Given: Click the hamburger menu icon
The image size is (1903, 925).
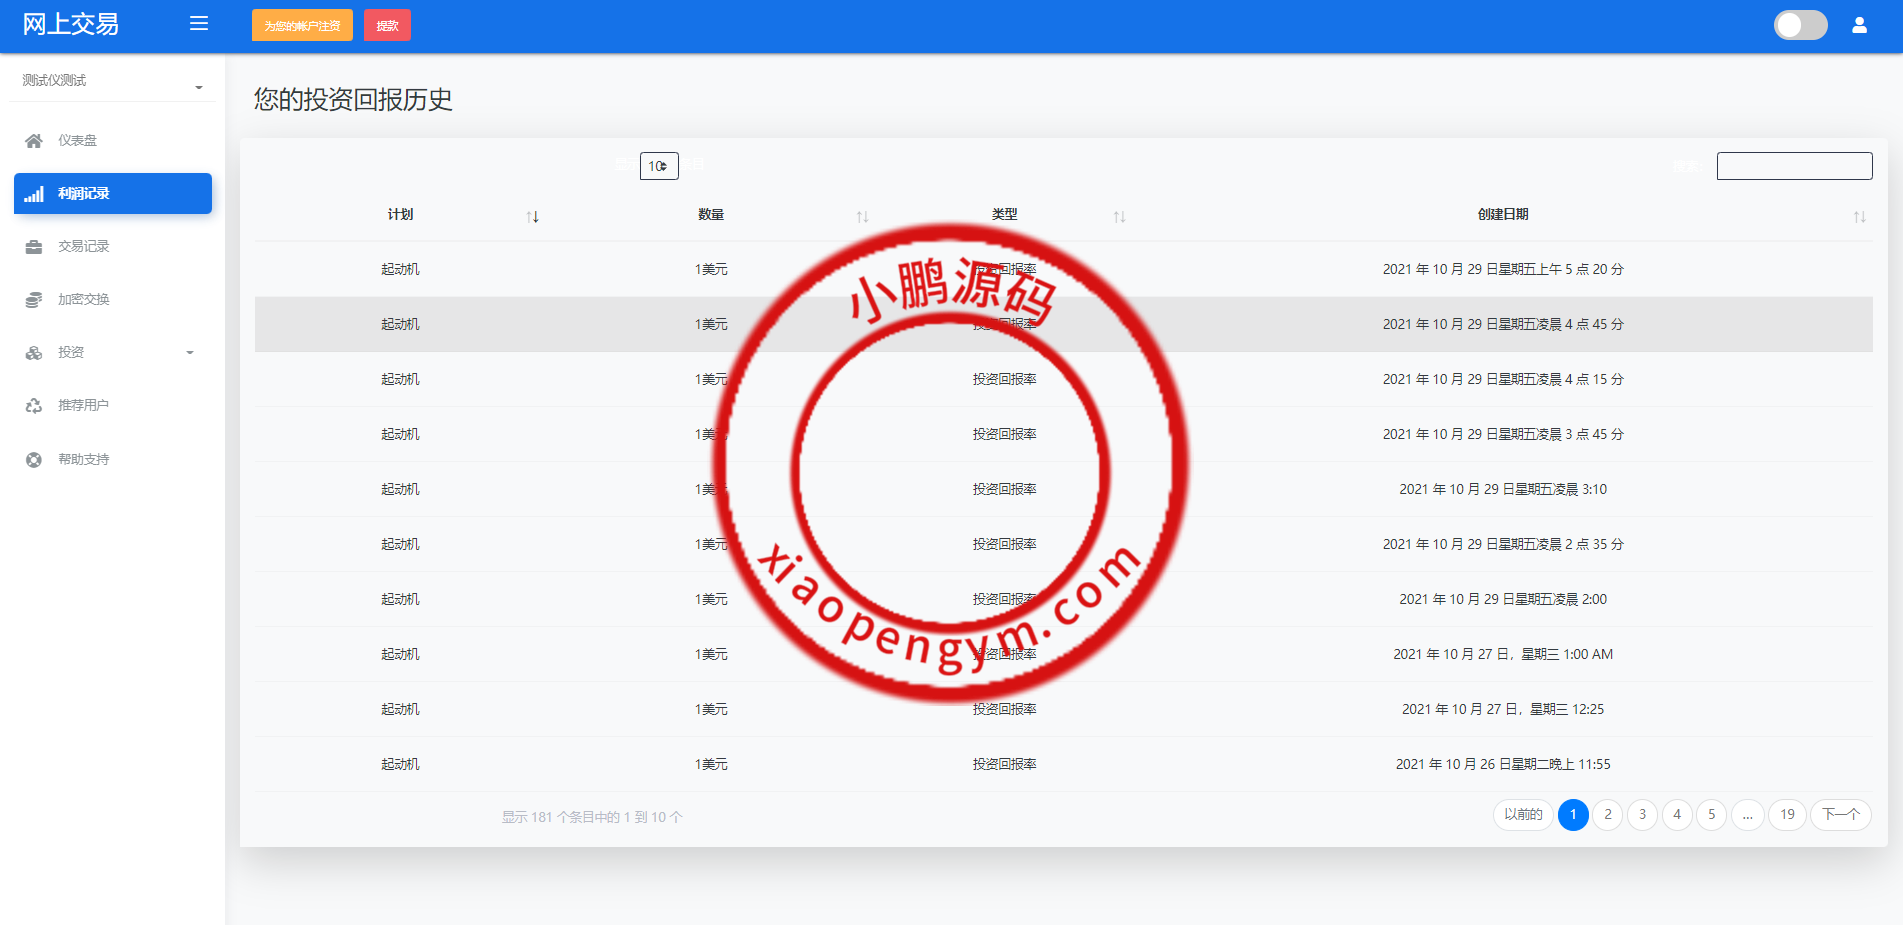Looking at the screenshot, I should tap(199, 24).
